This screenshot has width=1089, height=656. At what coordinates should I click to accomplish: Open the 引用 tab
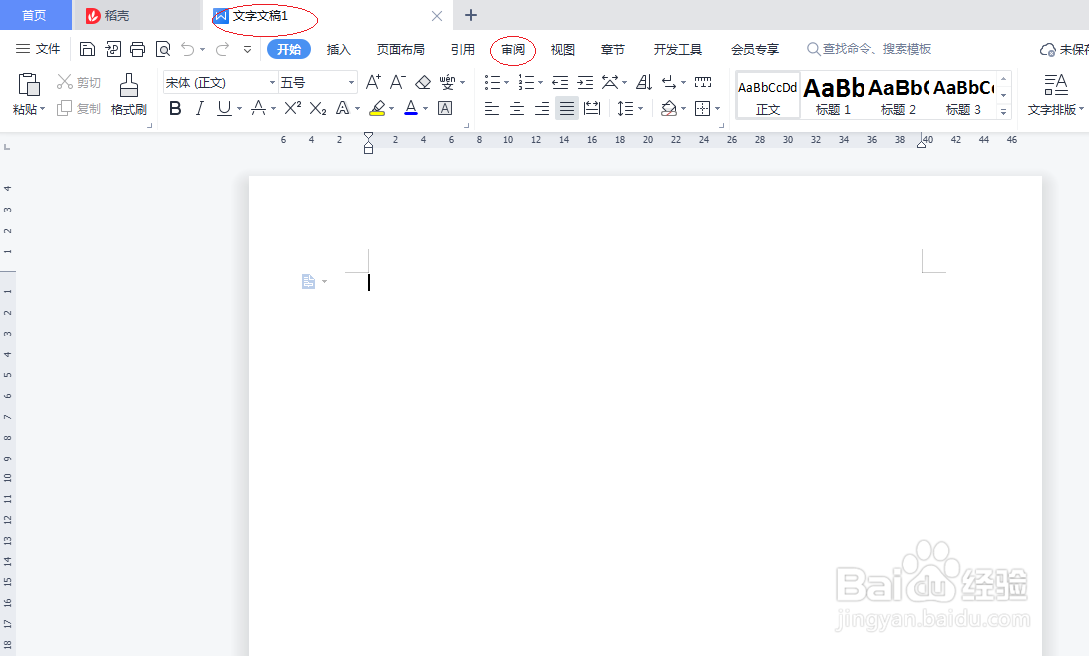463,49
